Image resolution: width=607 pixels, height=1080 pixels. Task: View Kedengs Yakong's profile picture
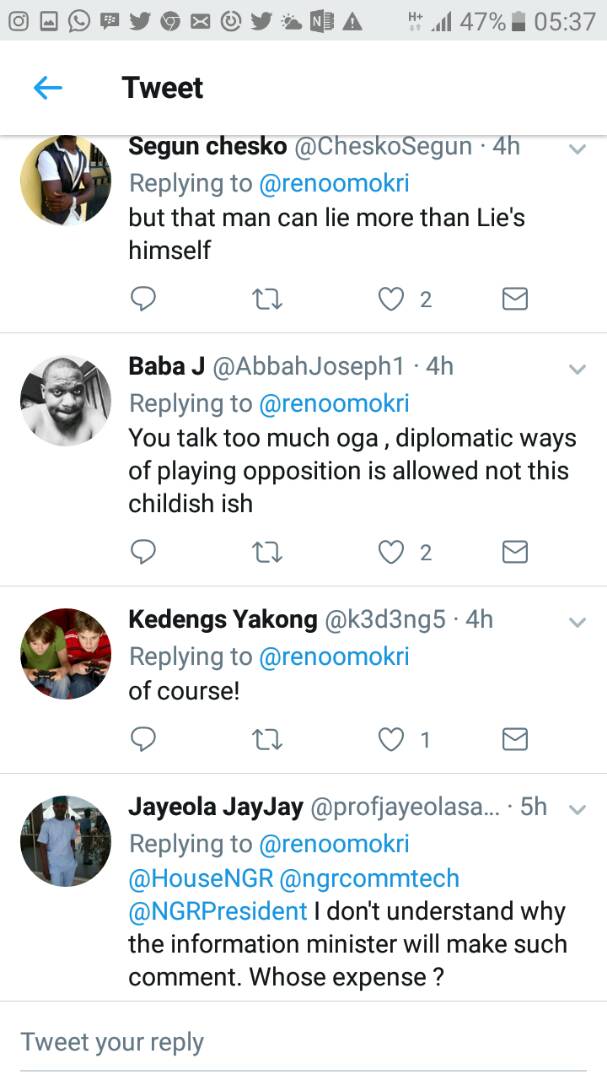[x=66, y=653]
